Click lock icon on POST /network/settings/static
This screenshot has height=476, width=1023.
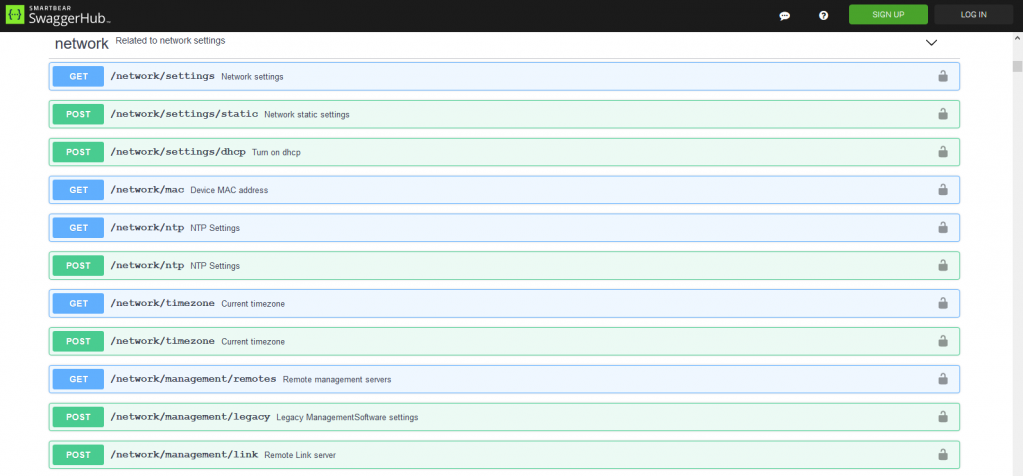click(942, 114)
